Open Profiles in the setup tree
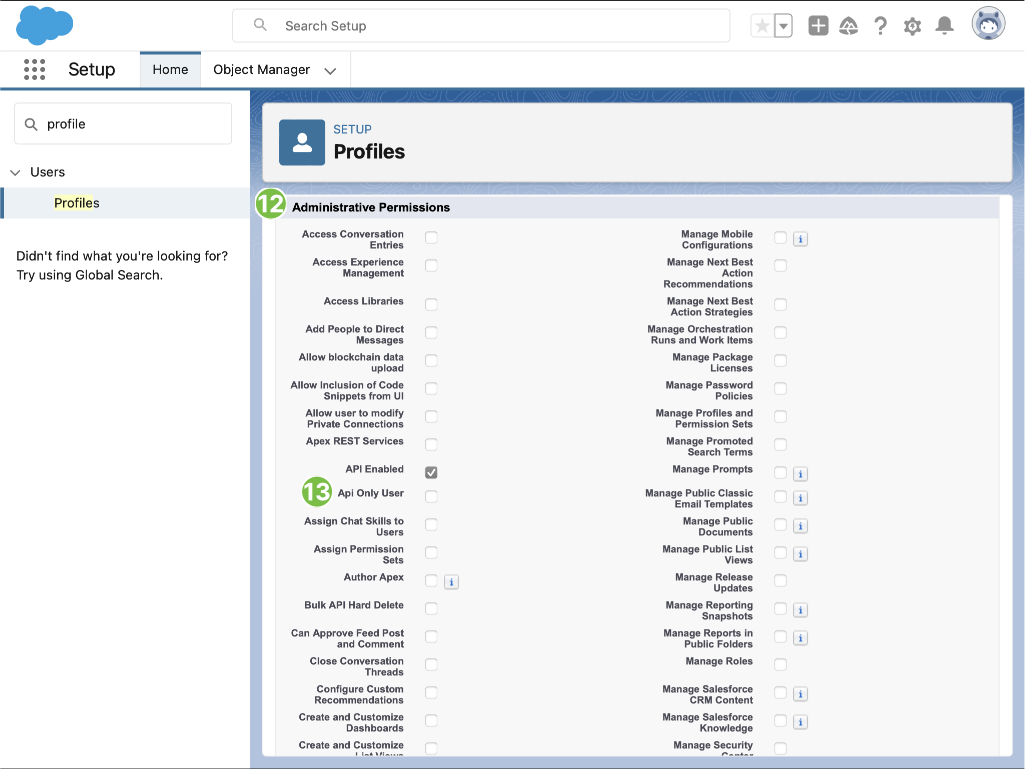 77,203
